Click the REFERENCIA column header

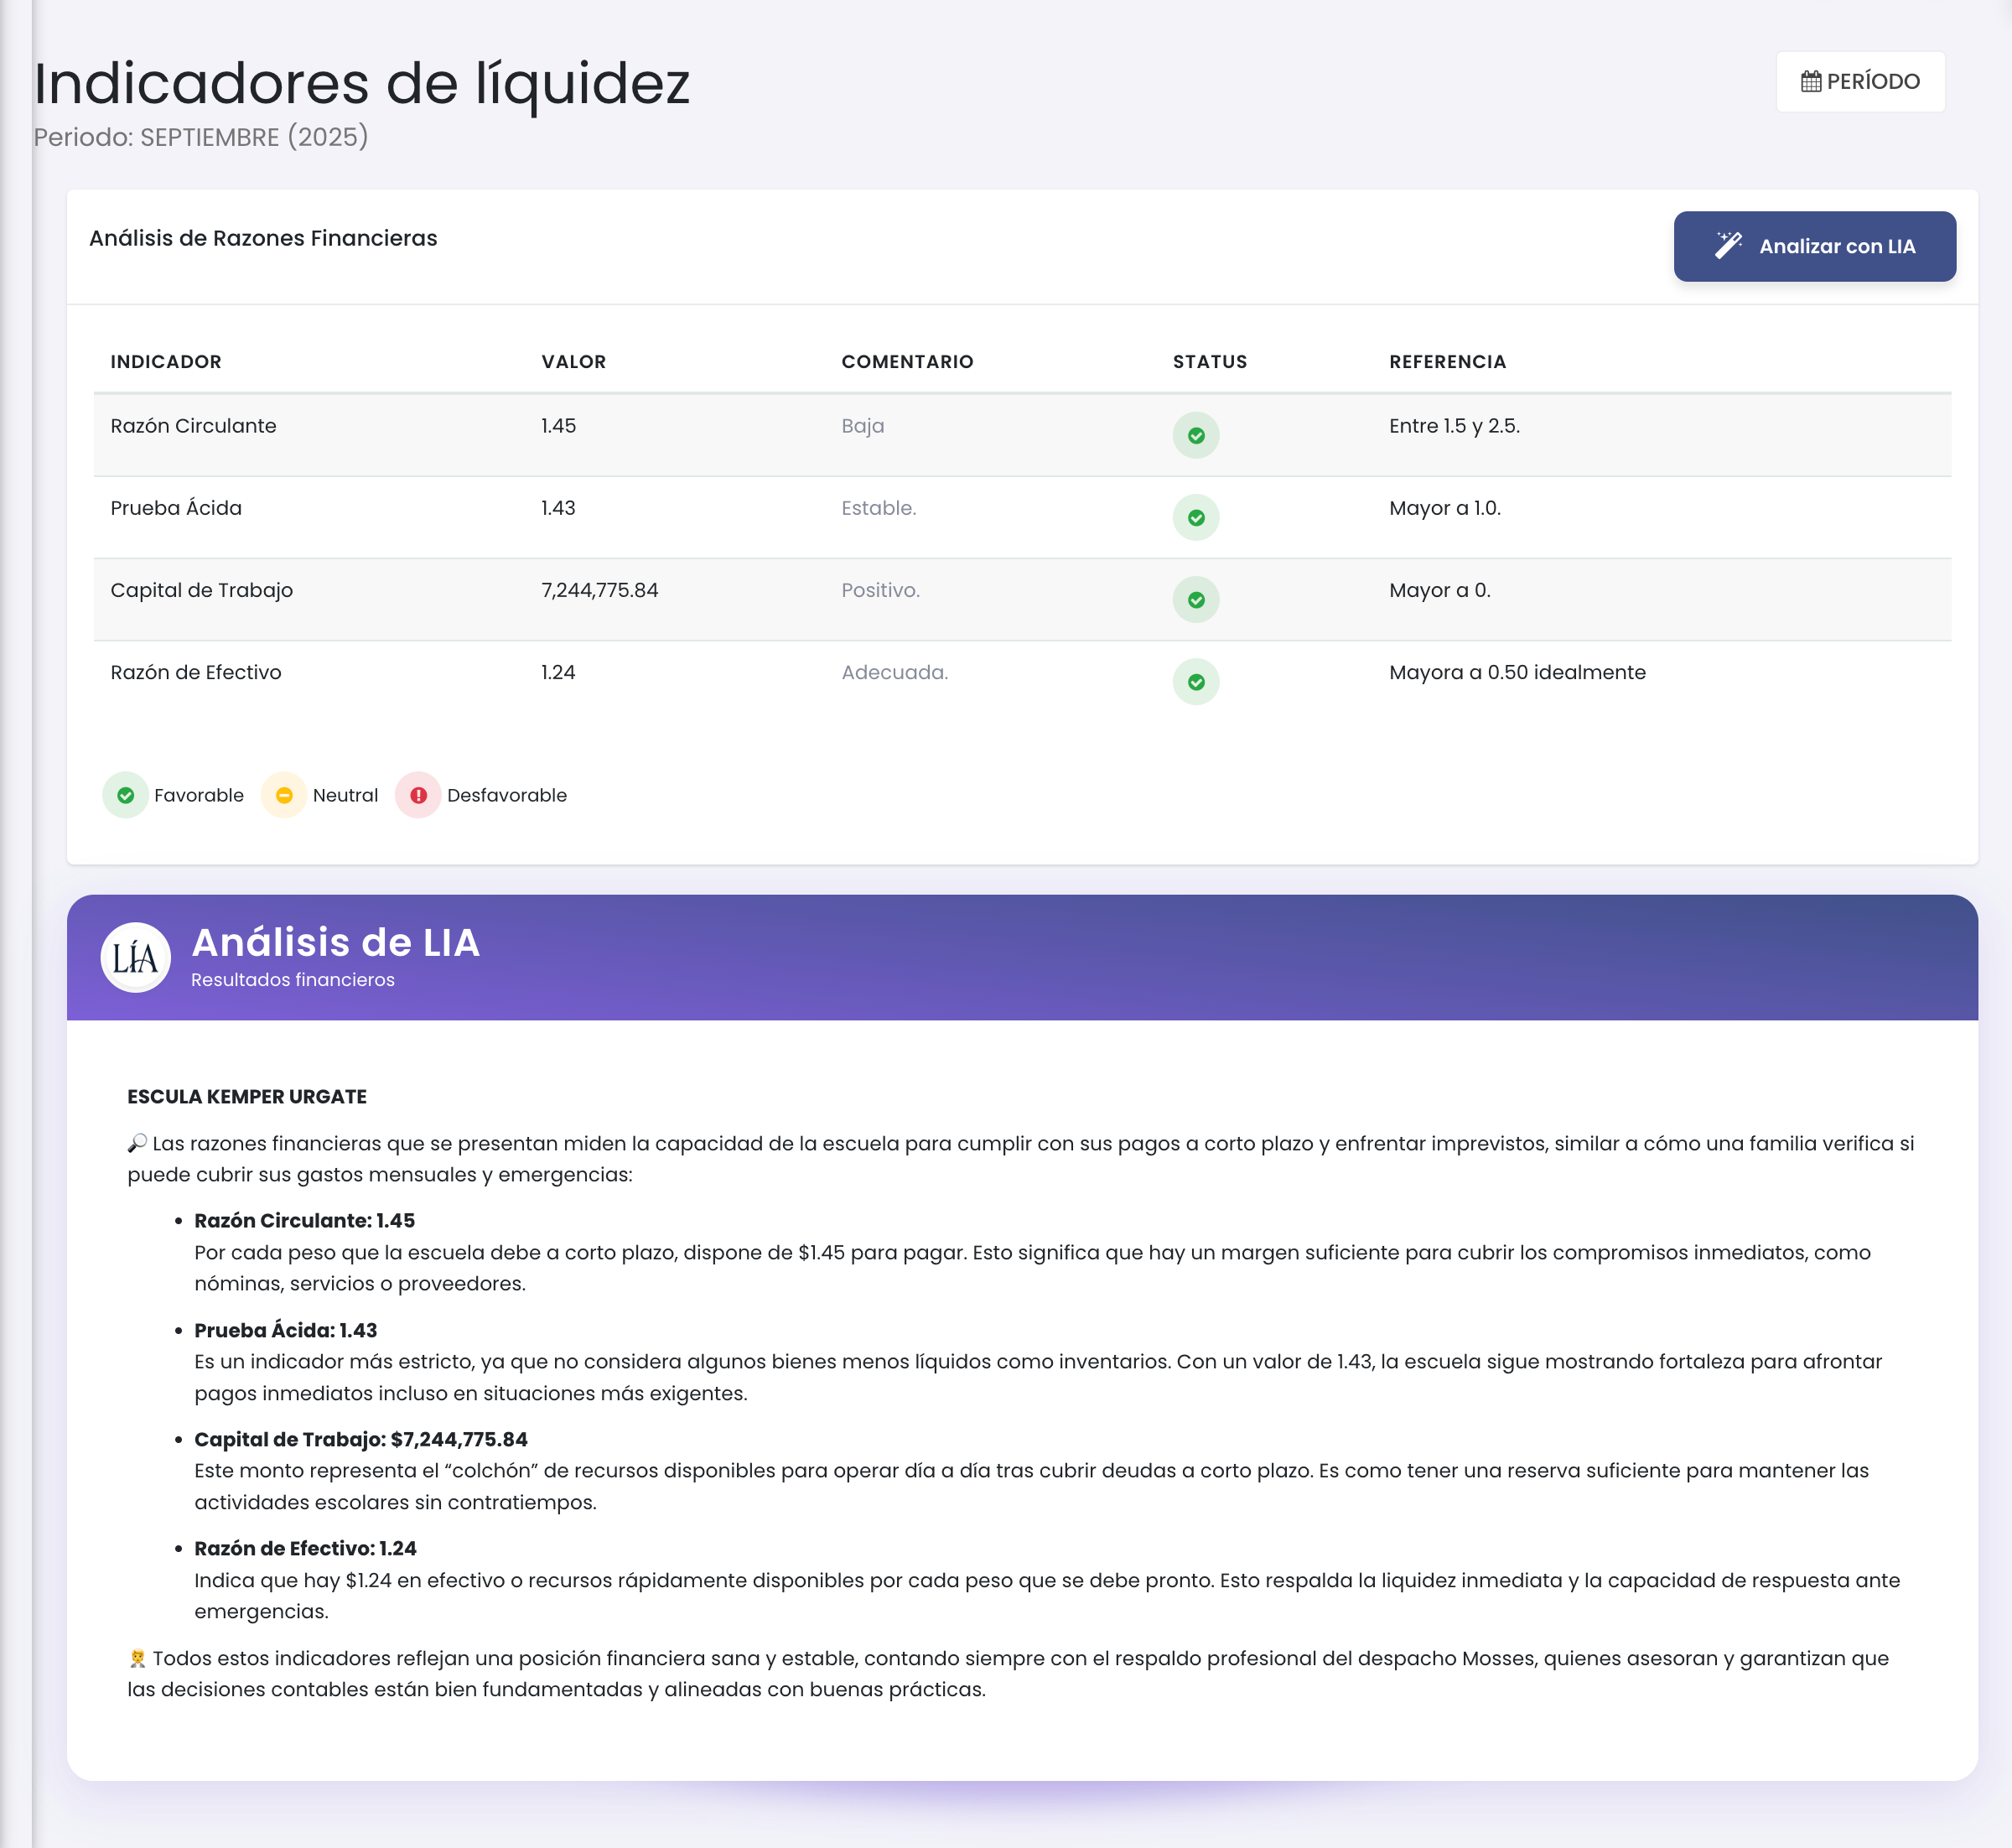coord(1447,362)
